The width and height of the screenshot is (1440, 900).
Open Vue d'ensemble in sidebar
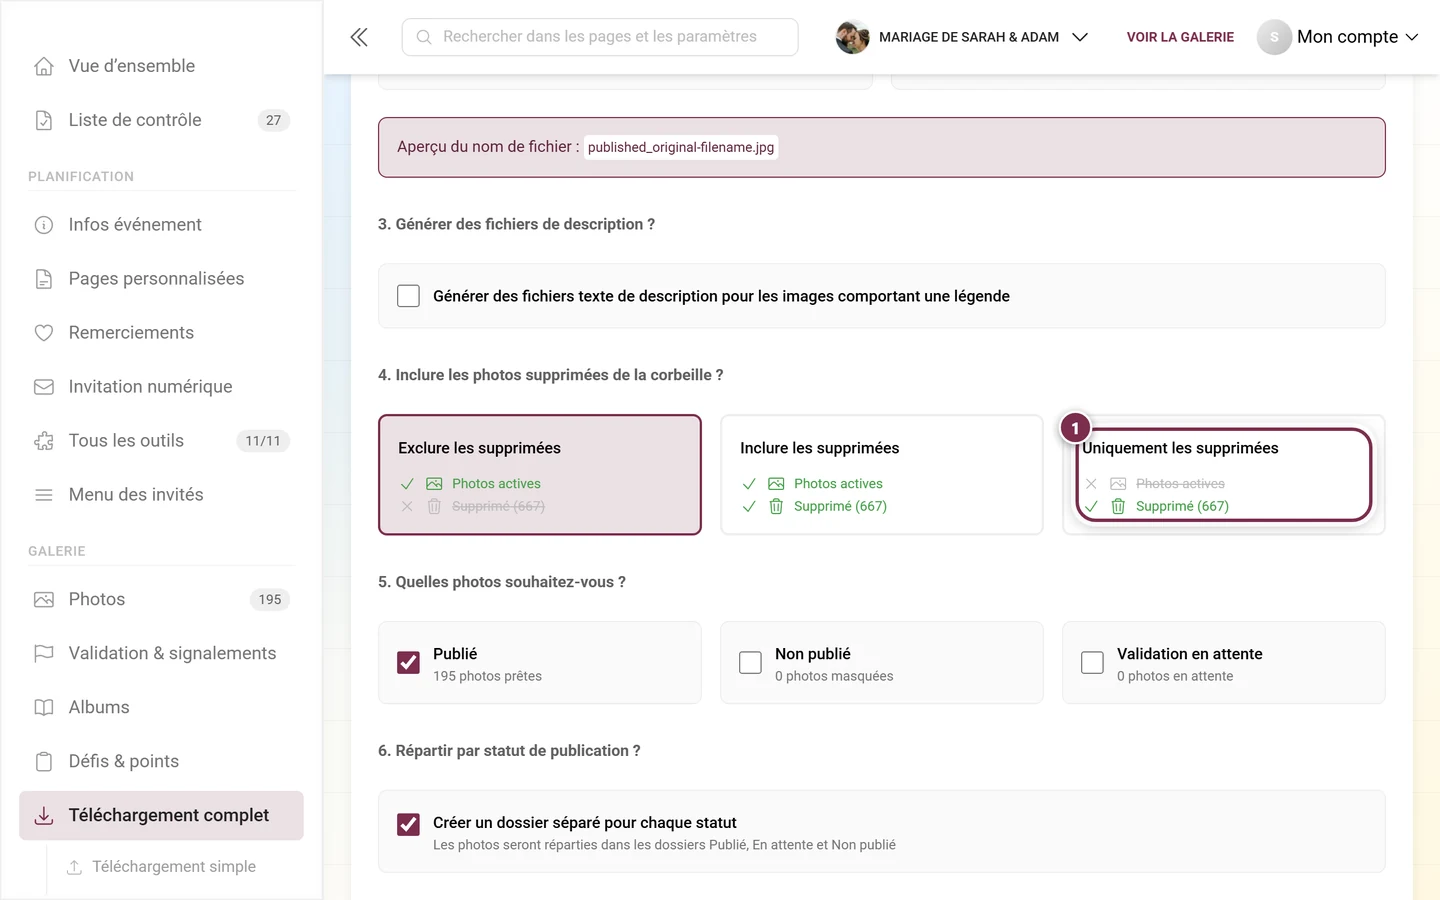pyautogui.click(x=161, y=66)
